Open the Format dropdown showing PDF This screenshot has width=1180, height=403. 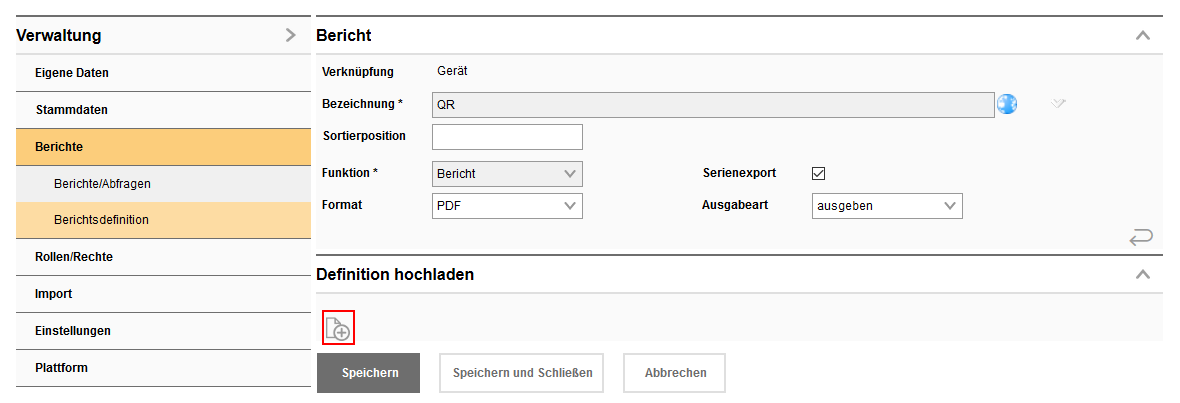pyautogui.click(x=507, y=206)
